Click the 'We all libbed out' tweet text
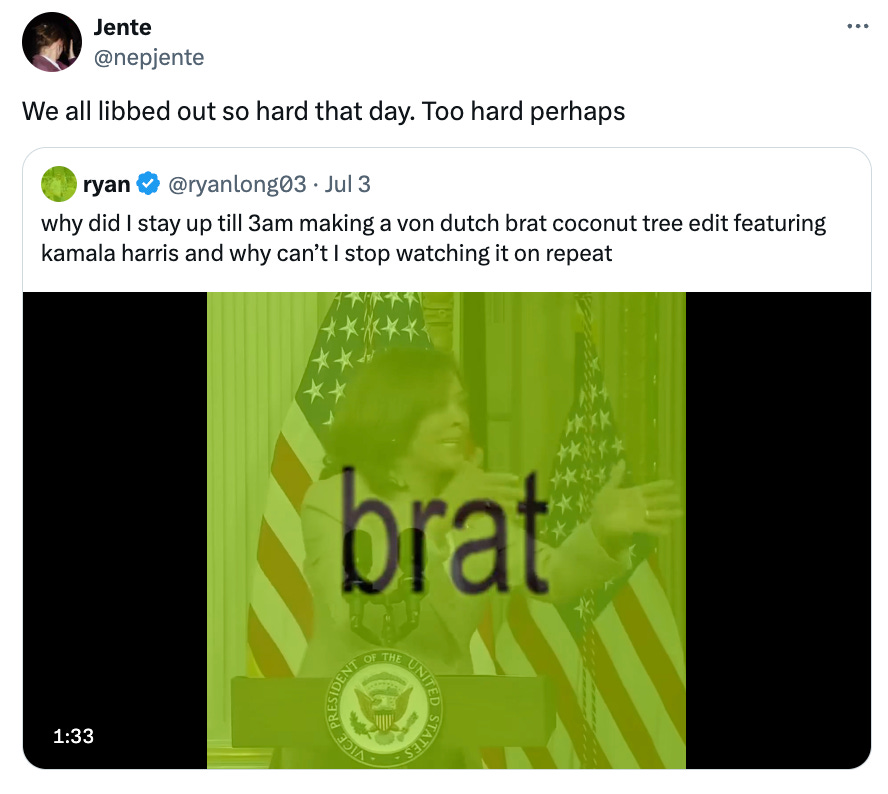 tap(323, 111)
